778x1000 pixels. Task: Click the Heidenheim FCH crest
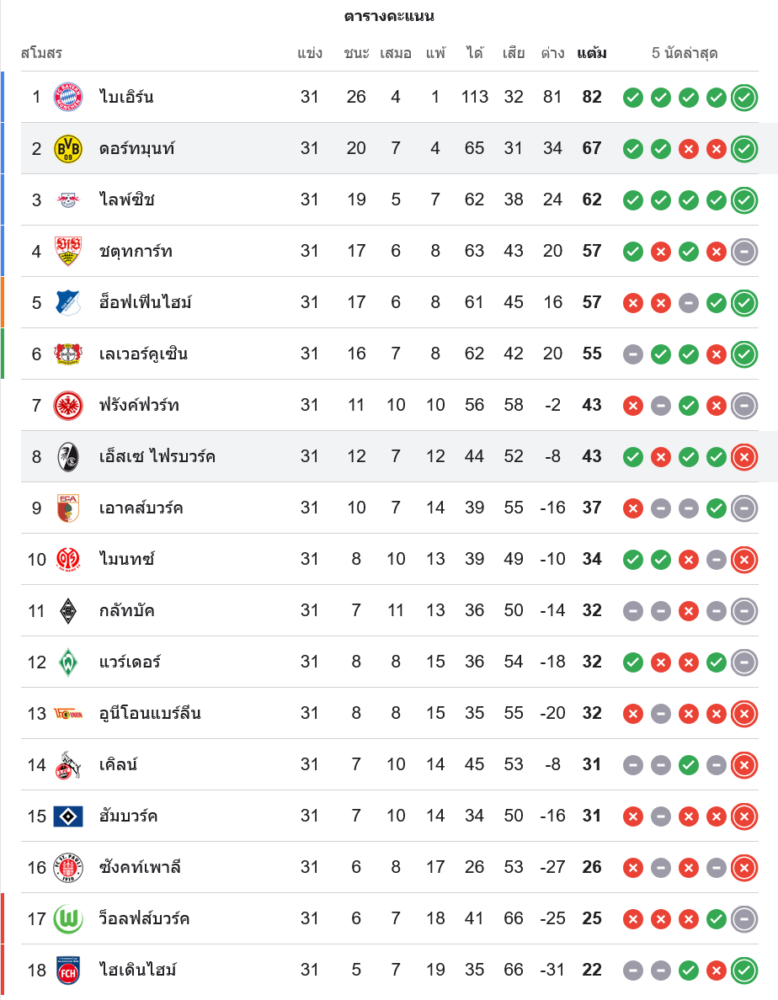coord(68,970)
